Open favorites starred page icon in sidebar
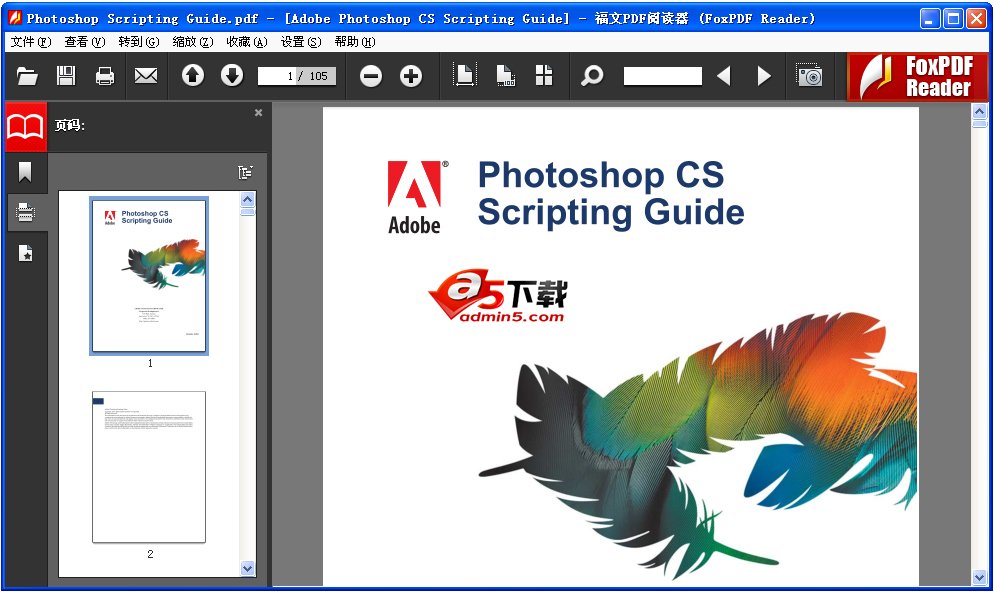 tap(25, 253)
